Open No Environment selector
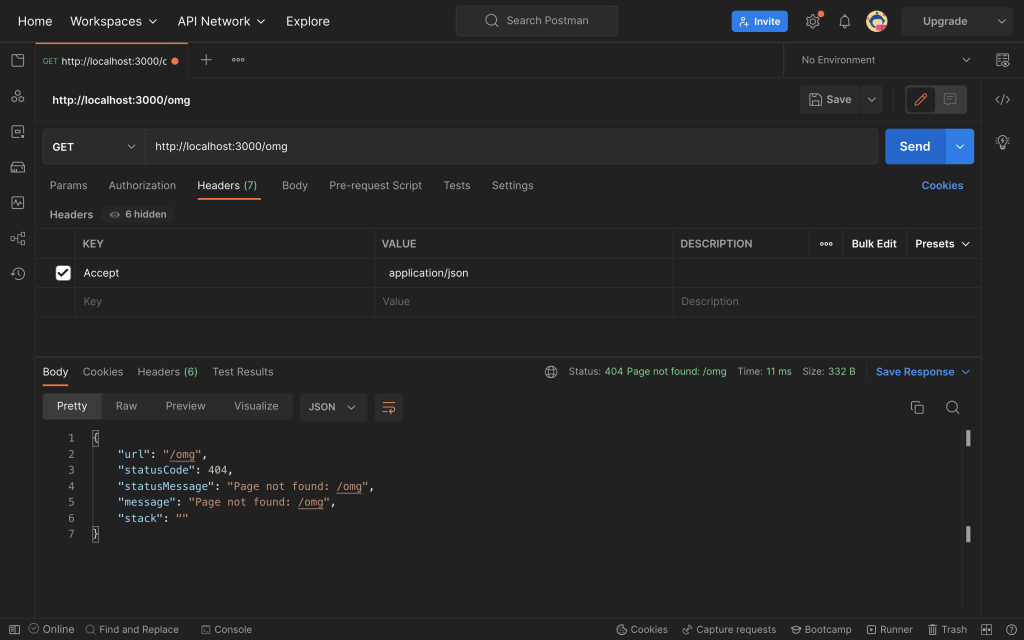 click(885, 60)
